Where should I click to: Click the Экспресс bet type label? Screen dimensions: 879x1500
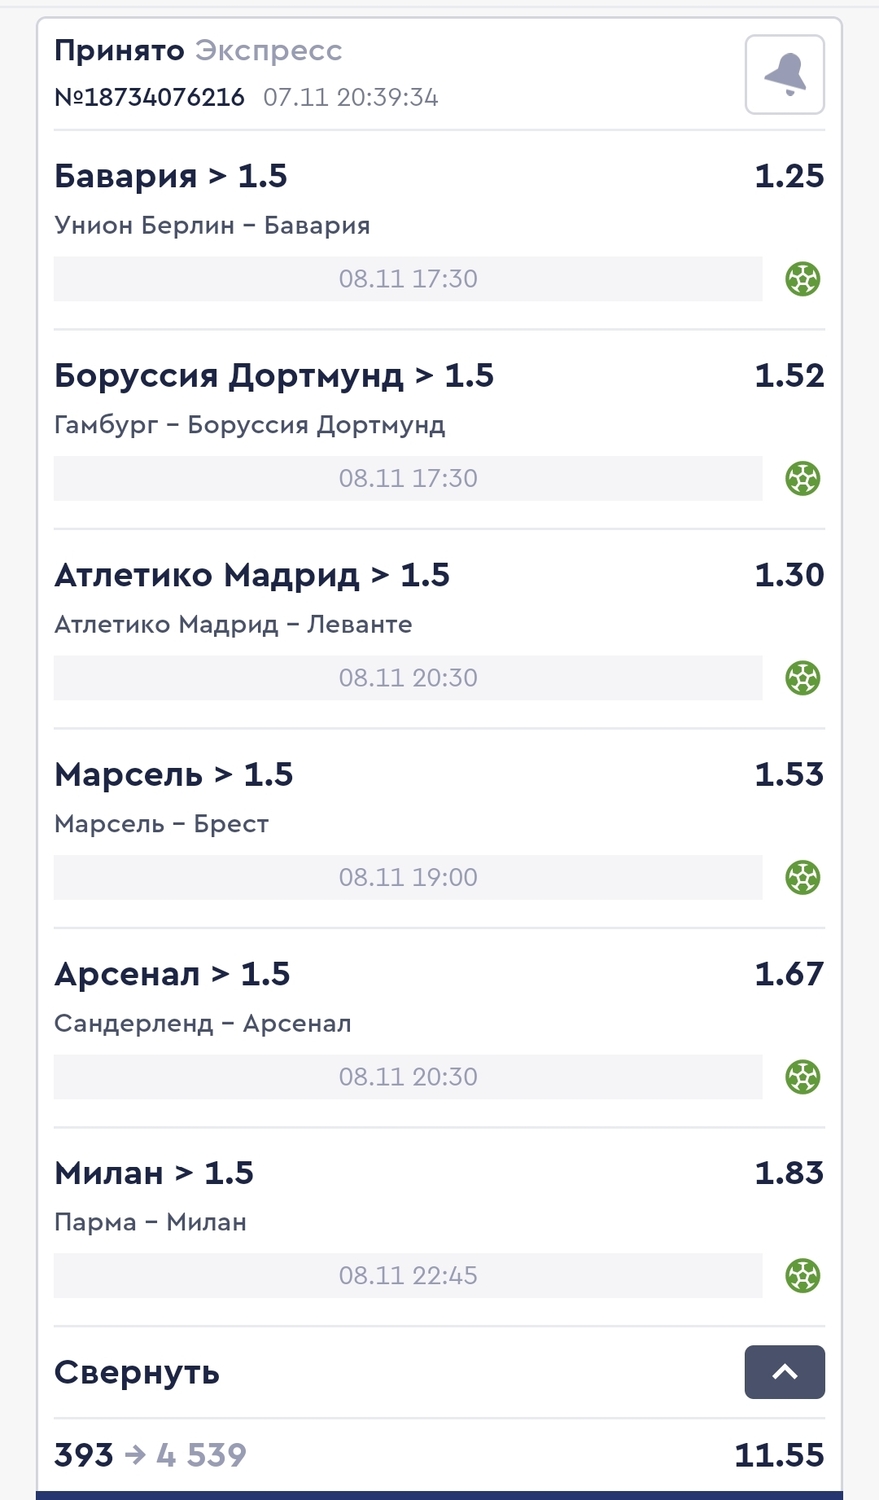(268, 51)
